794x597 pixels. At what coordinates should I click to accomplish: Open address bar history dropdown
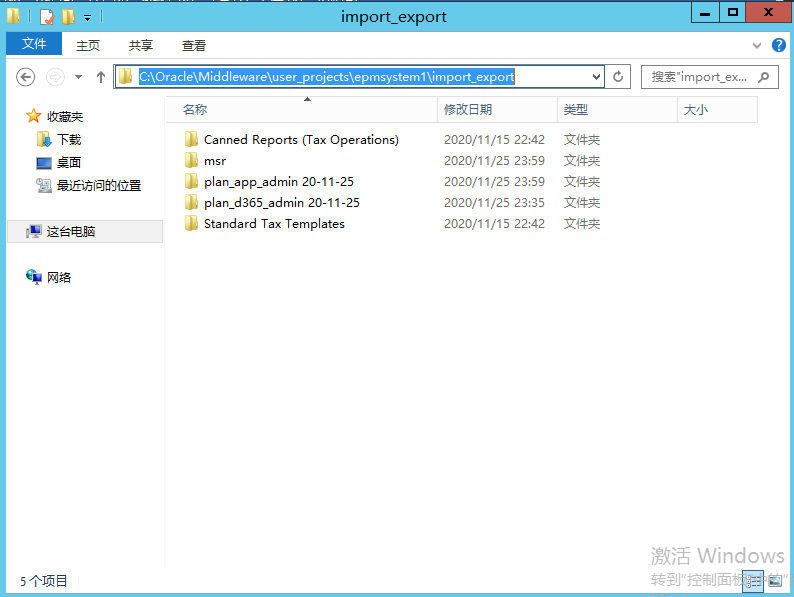coord(596,77)
